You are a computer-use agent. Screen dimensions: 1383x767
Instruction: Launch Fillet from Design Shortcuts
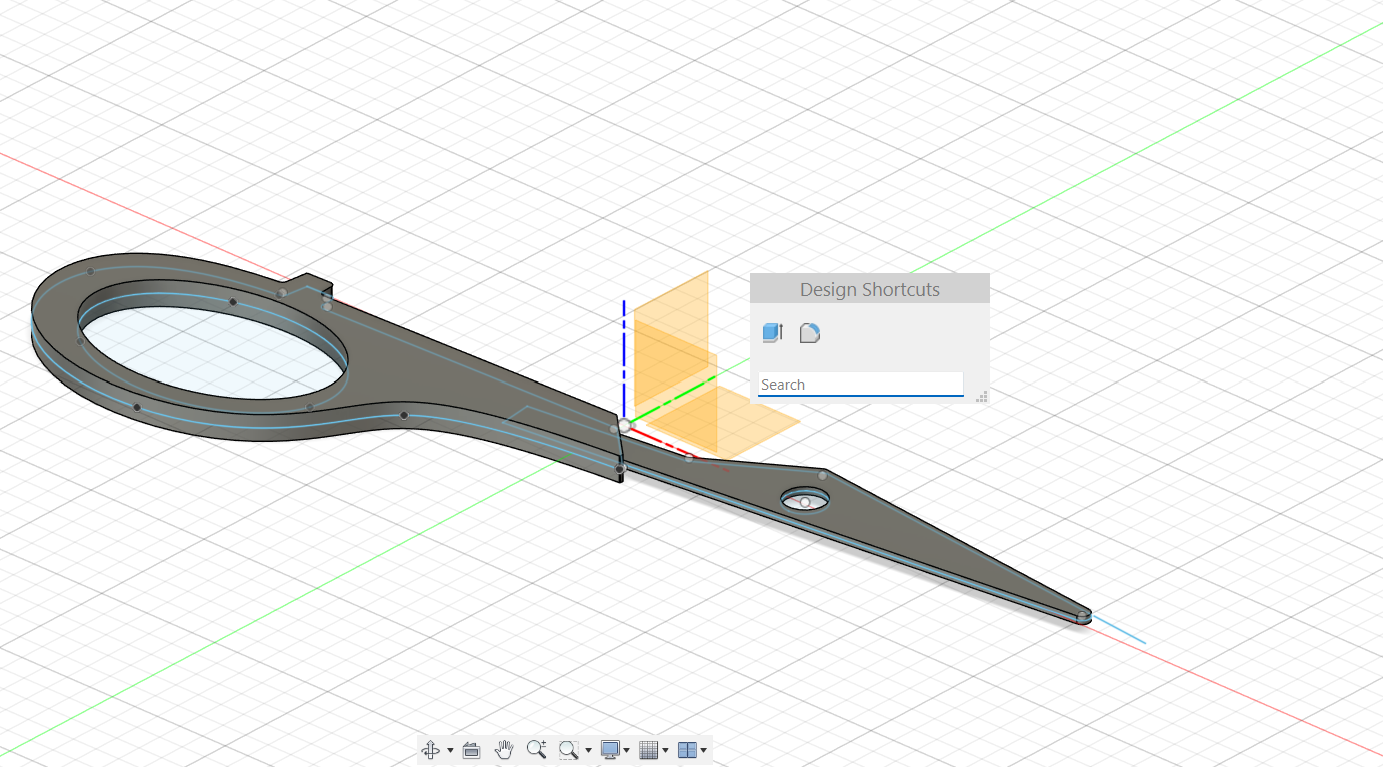point(810,333)
